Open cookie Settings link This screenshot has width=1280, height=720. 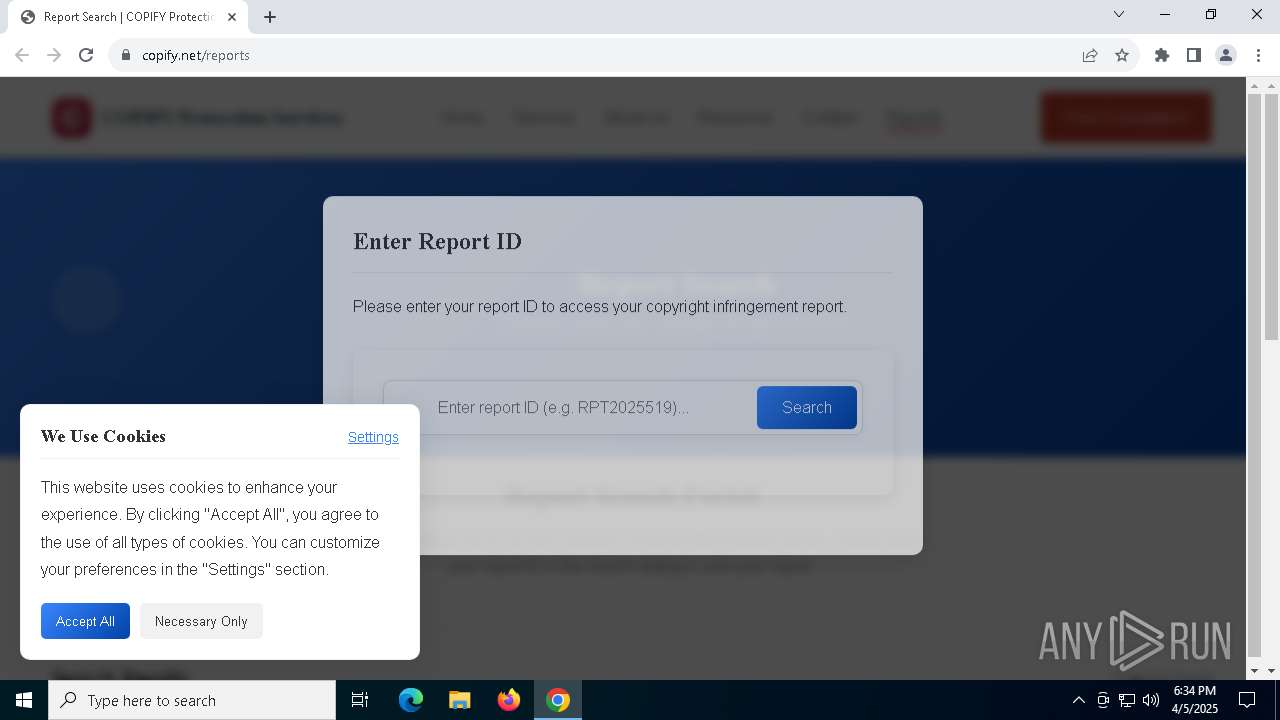(x=373, y=437)
